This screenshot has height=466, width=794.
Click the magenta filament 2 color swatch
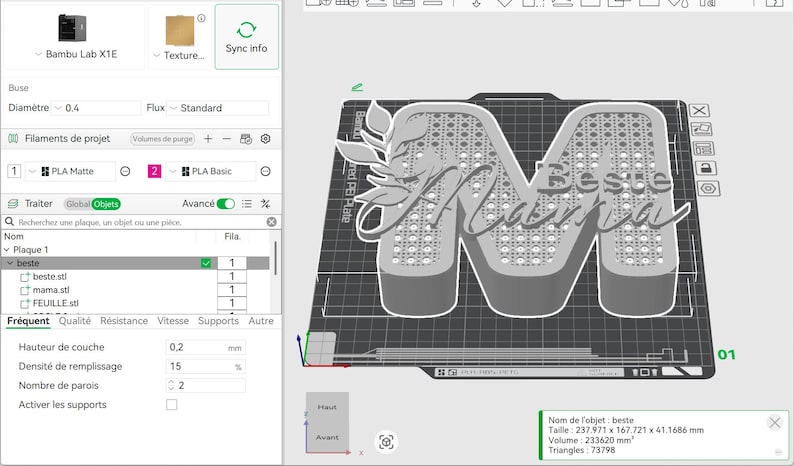[154, 171]
